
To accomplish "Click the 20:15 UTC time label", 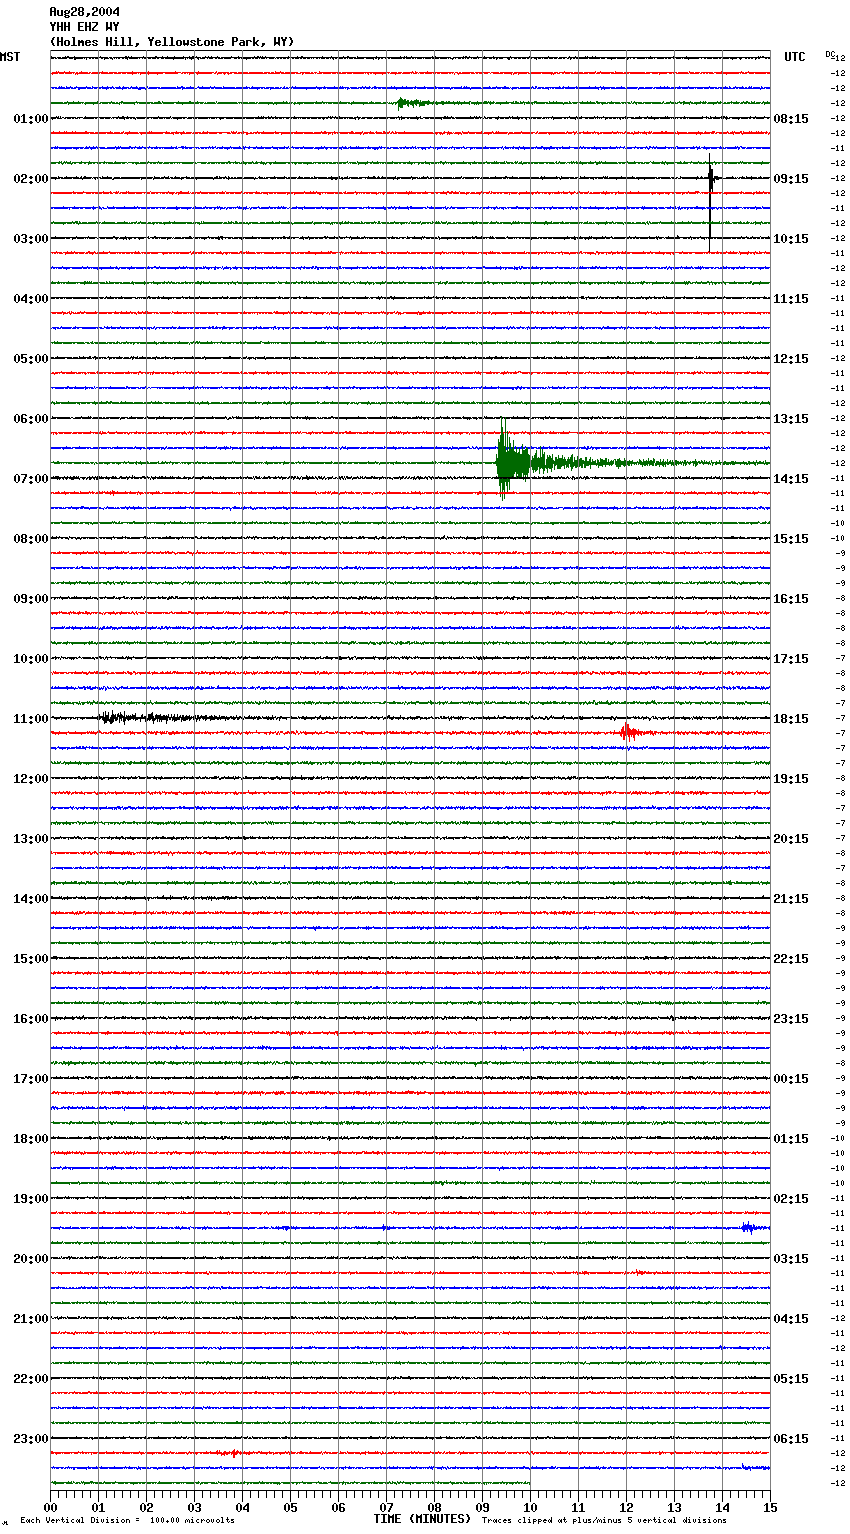I will (x=791, y=839).
